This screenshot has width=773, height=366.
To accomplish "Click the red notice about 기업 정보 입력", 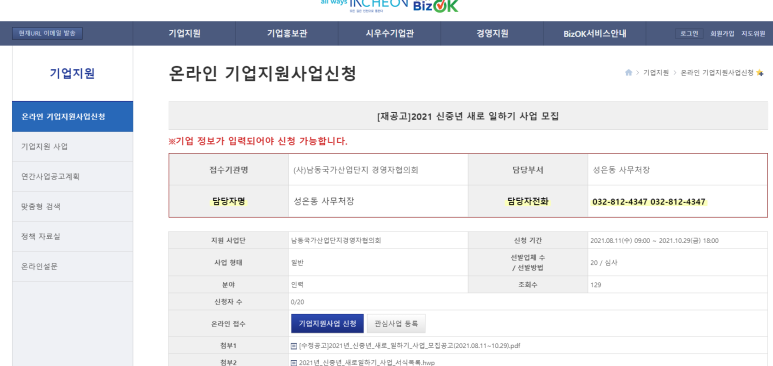I will point(258,142).
